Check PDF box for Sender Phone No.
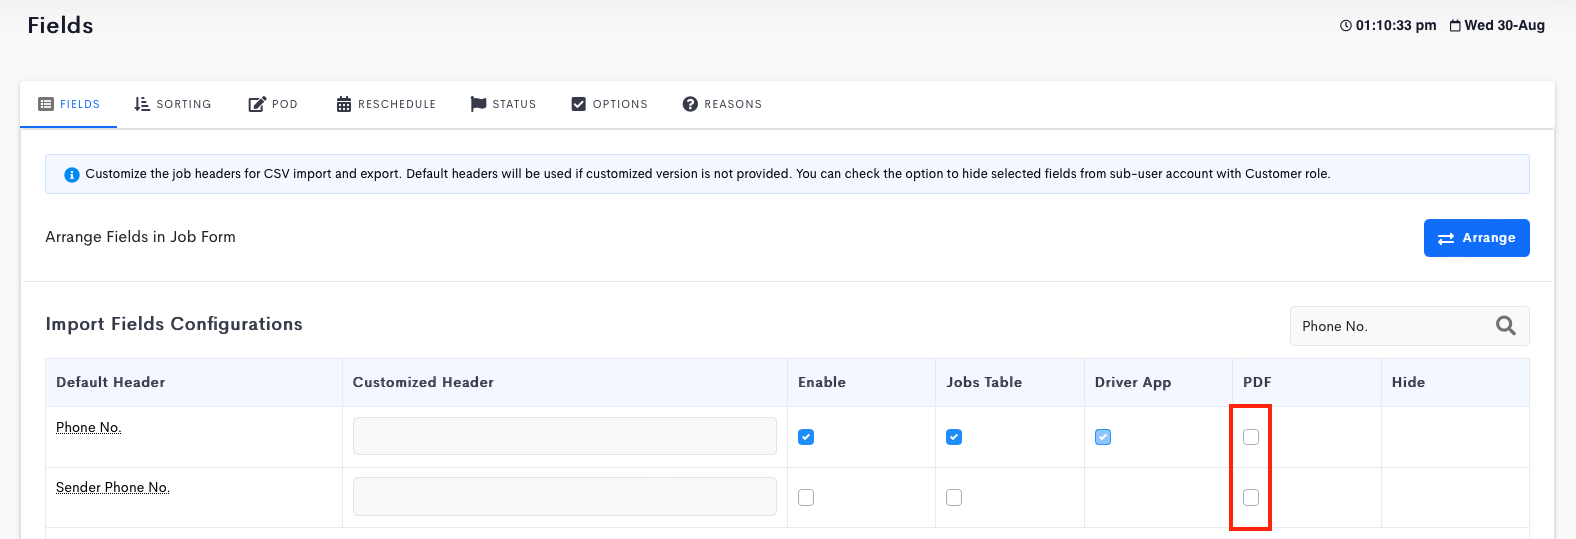This screenshot has width=1576, height=539. pos(1251,497)
